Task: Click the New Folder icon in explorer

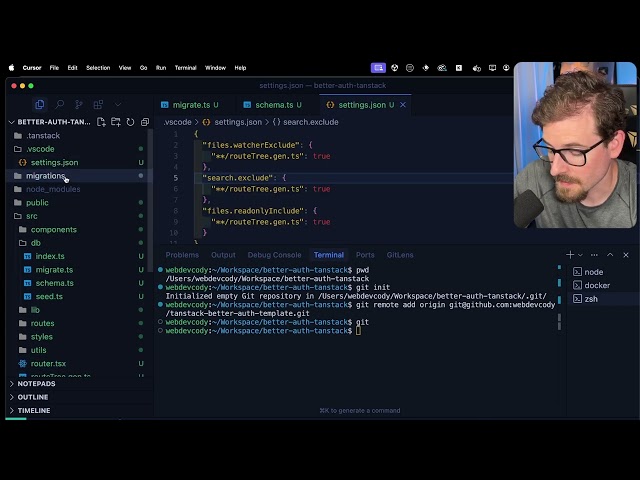Action: coord(116,122)
